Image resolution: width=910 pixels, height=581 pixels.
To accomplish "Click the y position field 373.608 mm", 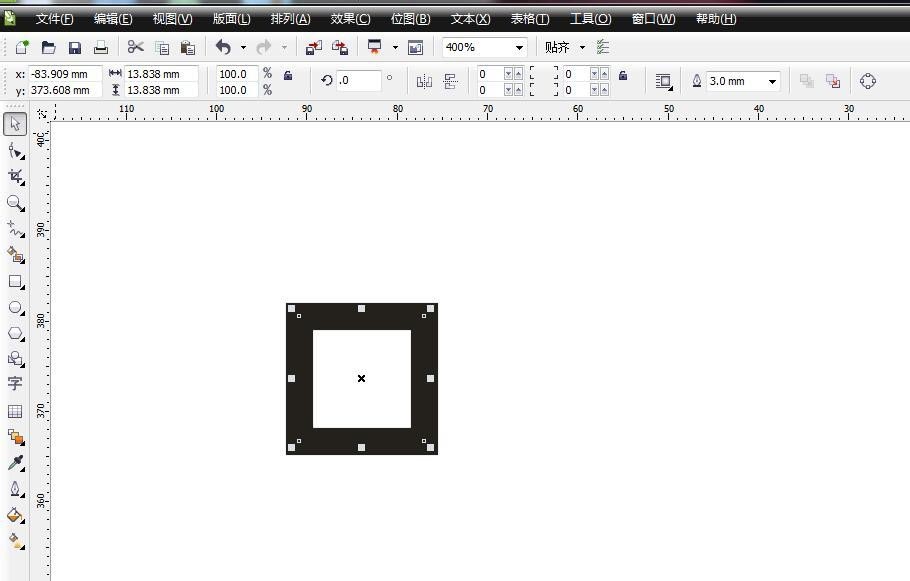I will tap(64, 90).
